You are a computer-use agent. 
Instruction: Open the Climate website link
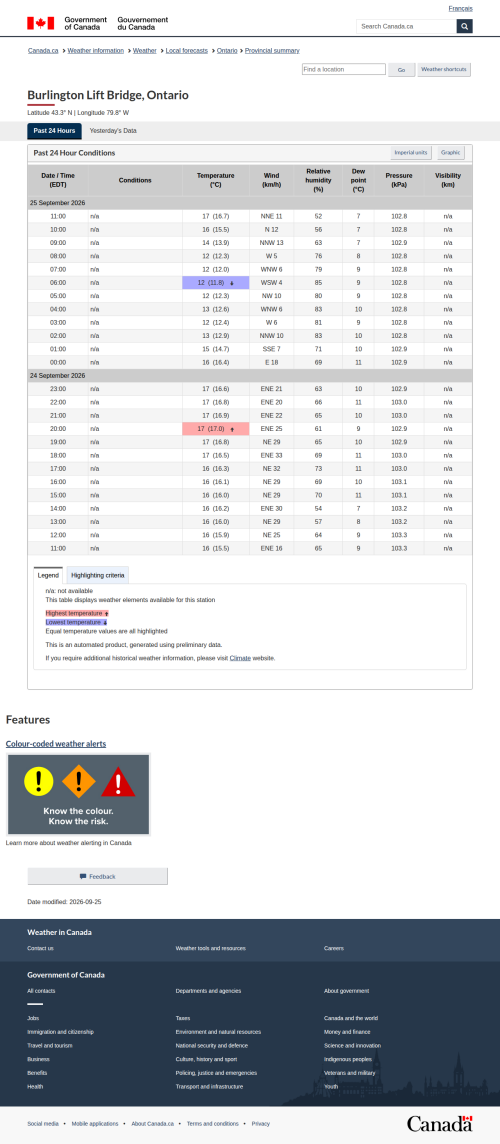[240, 658]
